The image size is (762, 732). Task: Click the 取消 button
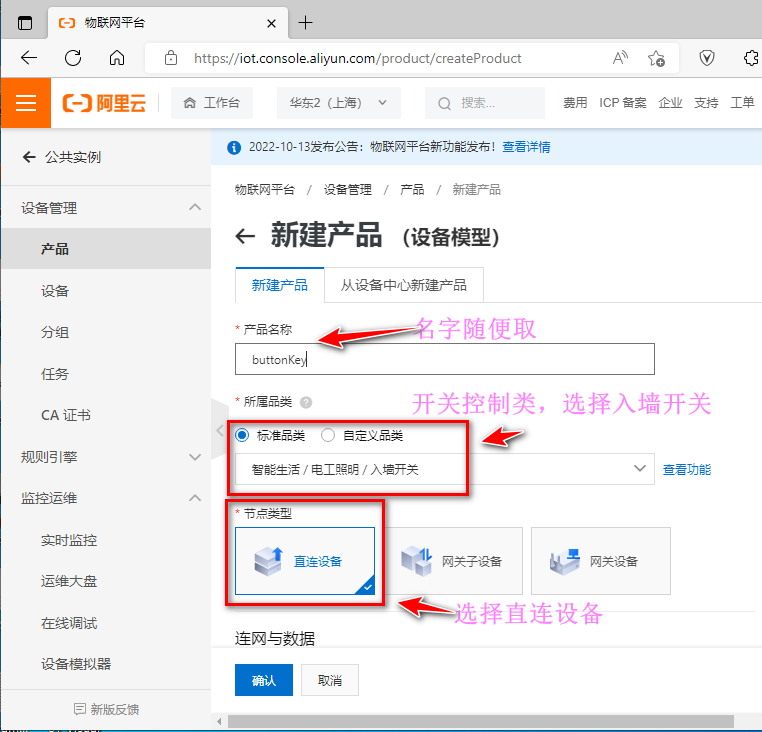330,680
